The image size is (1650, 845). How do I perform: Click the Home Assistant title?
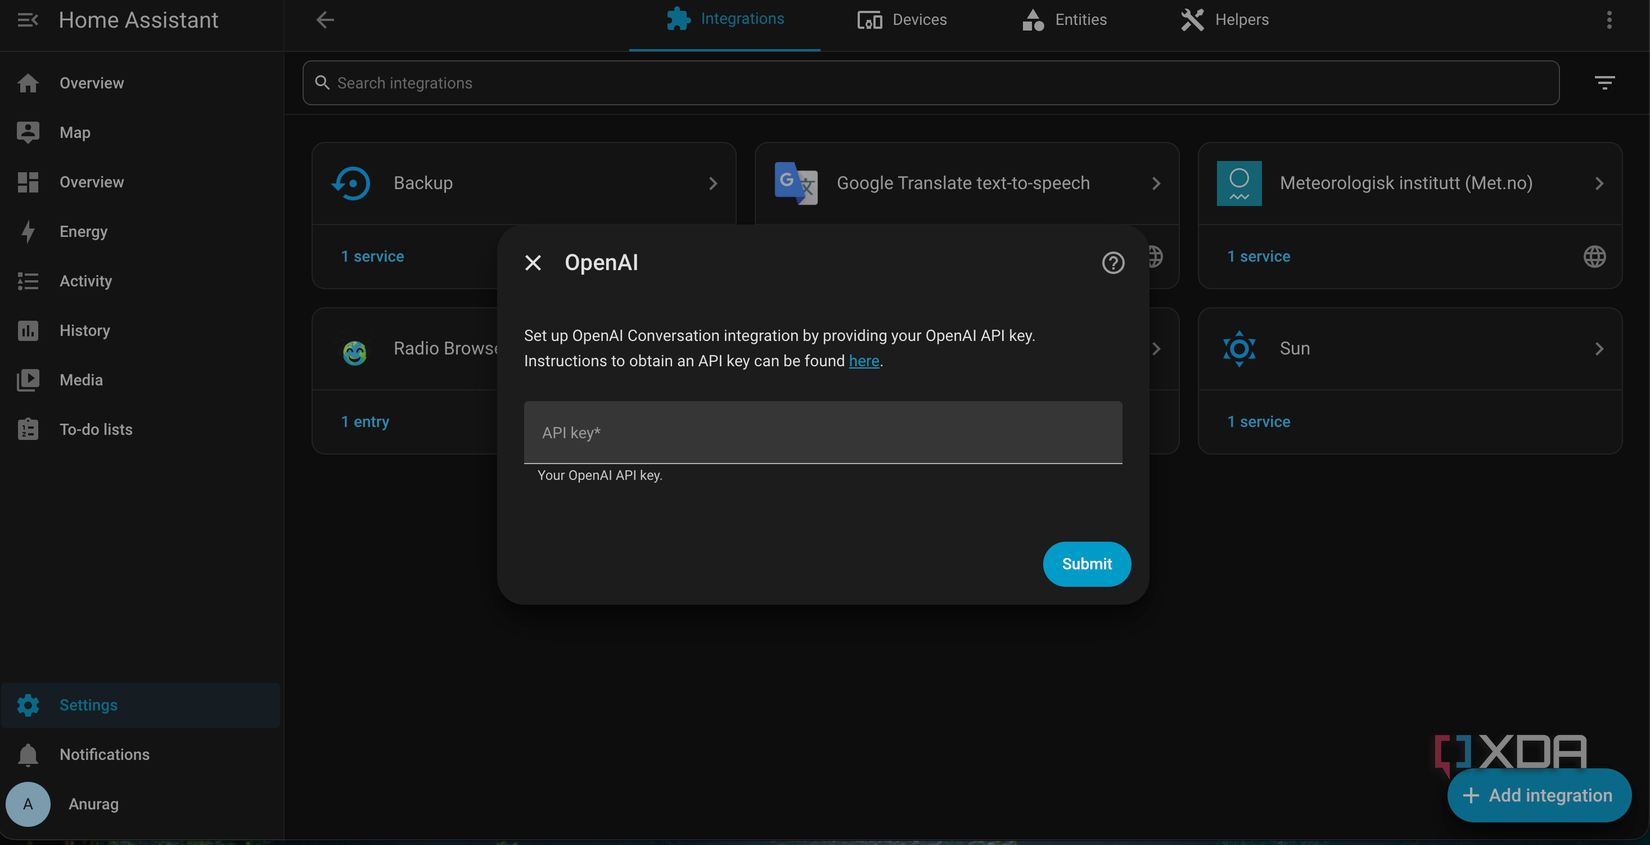coord(139,20)
